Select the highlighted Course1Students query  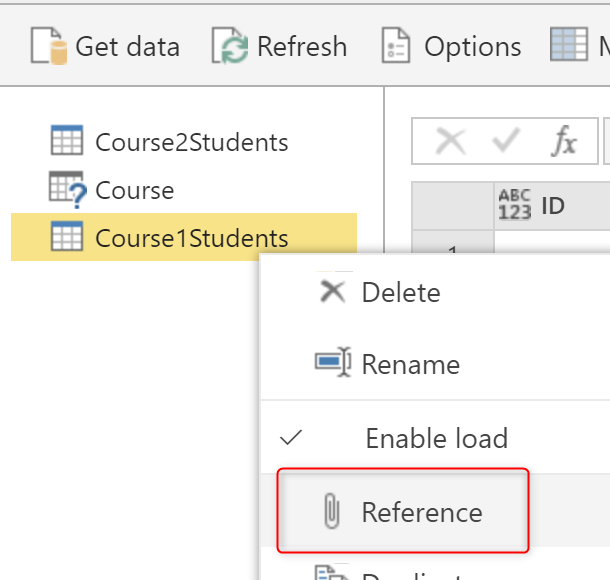[190, 238]
